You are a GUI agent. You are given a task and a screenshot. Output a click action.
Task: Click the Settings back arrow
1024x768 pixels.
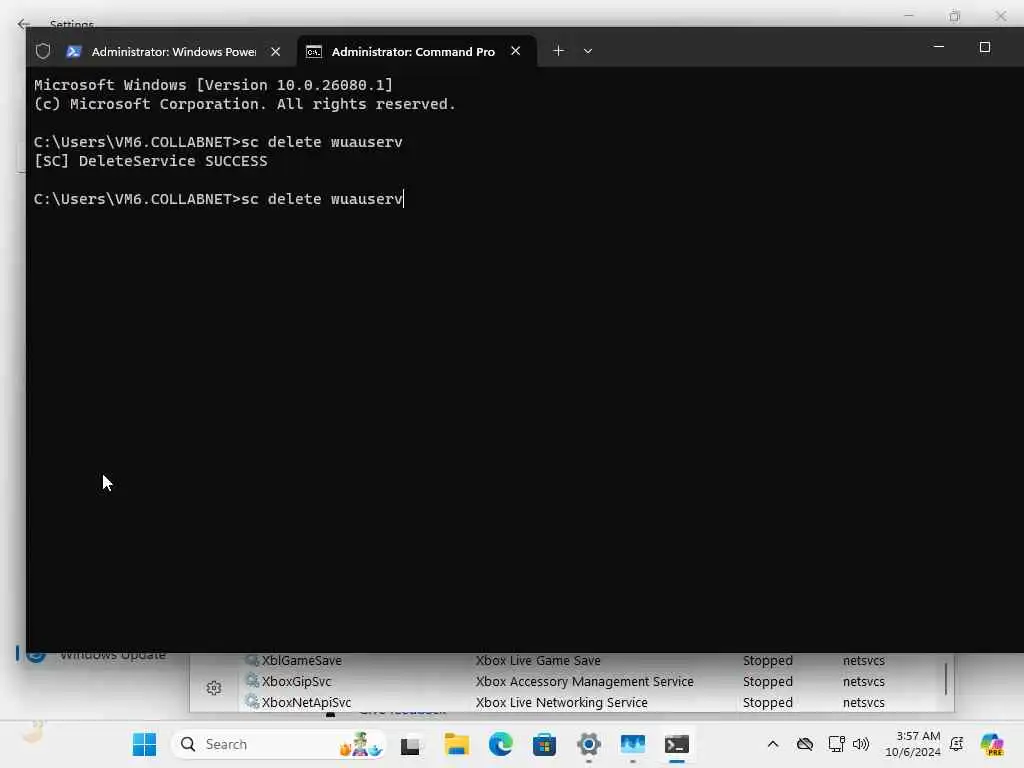pos(24,24)
